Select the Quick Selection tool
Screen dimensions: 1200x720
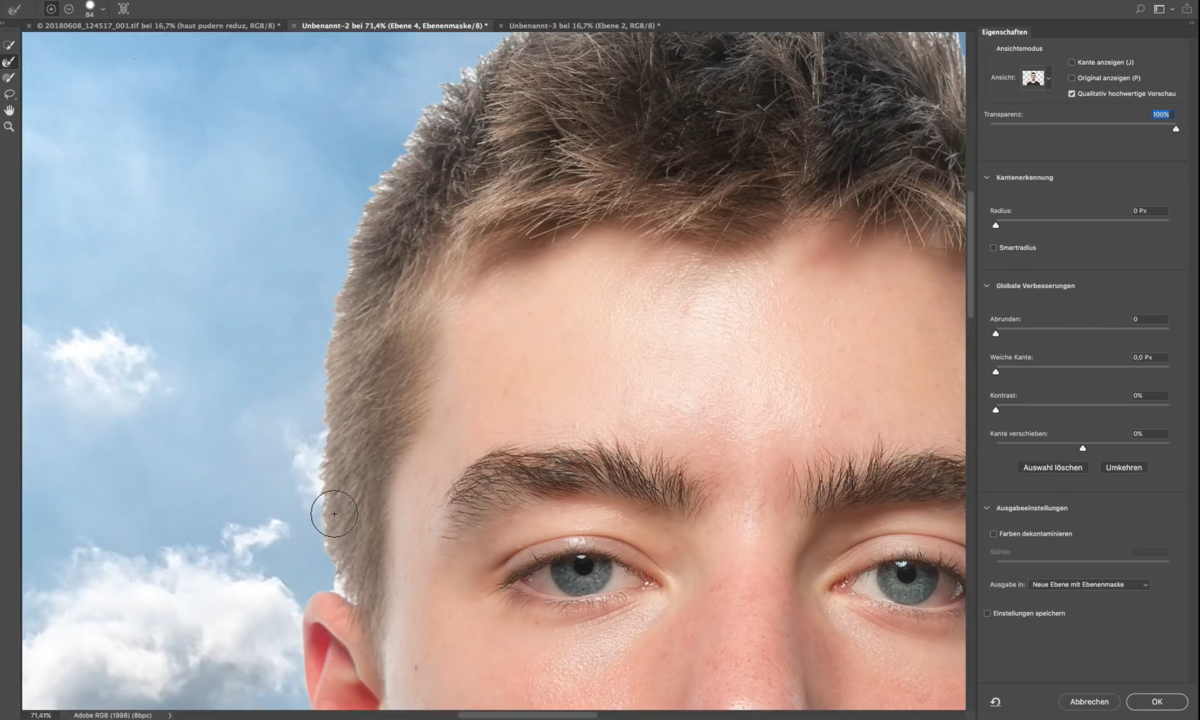pyautogui.click(x=10, y=44)
